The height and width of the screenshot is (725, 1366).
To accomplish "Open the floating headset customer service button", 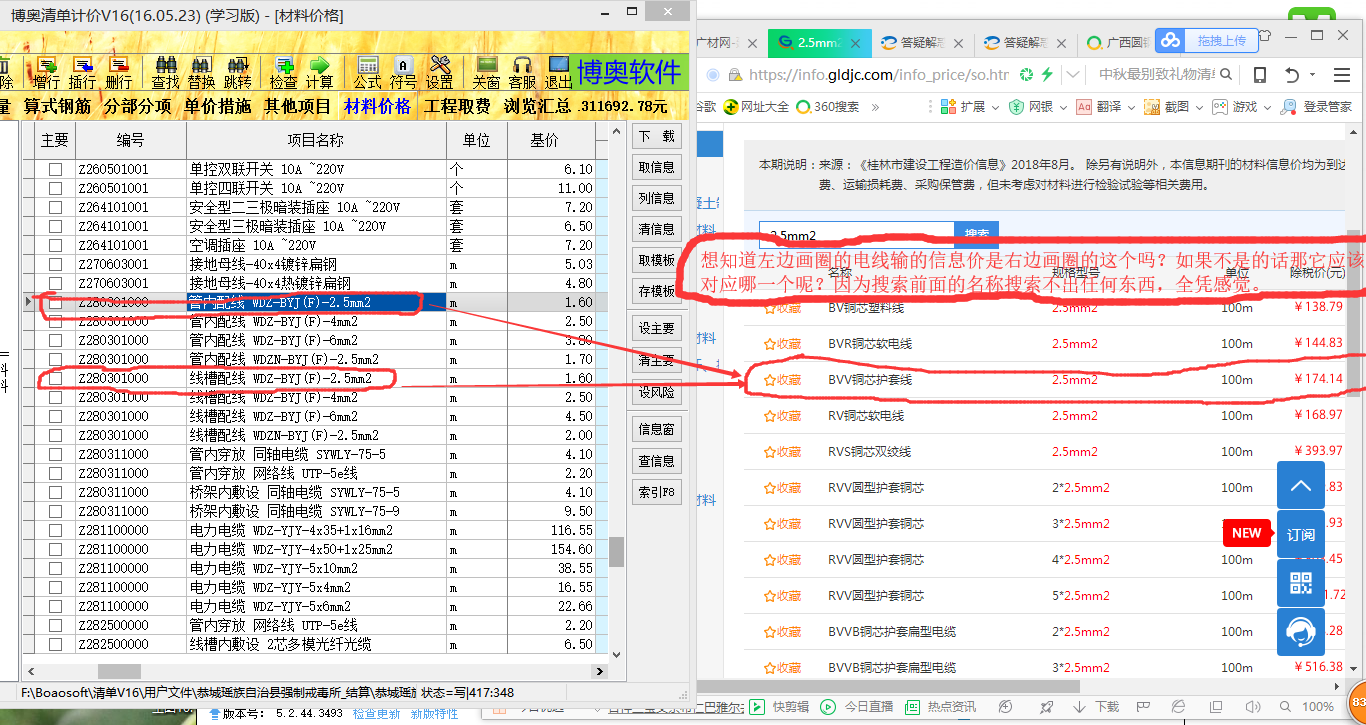I will coord(1300,632).
